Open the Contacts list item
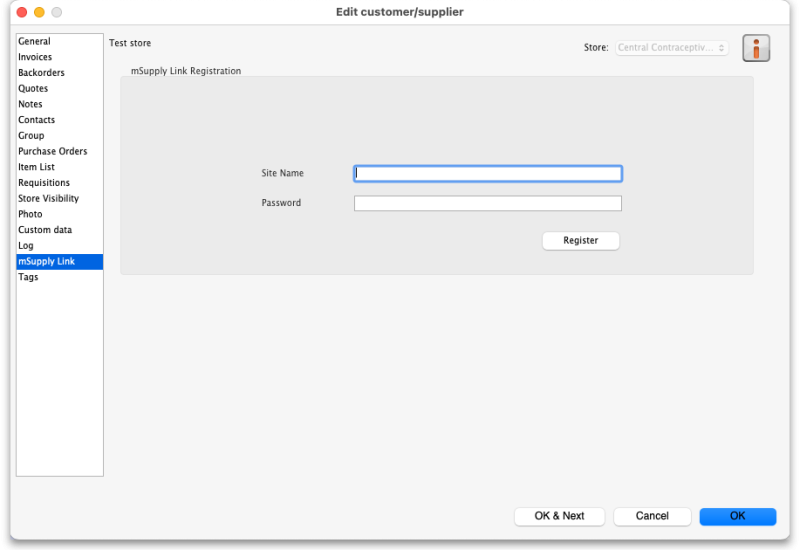The width and height of the screenshot is (800, 550). click(x=37, y=120)
